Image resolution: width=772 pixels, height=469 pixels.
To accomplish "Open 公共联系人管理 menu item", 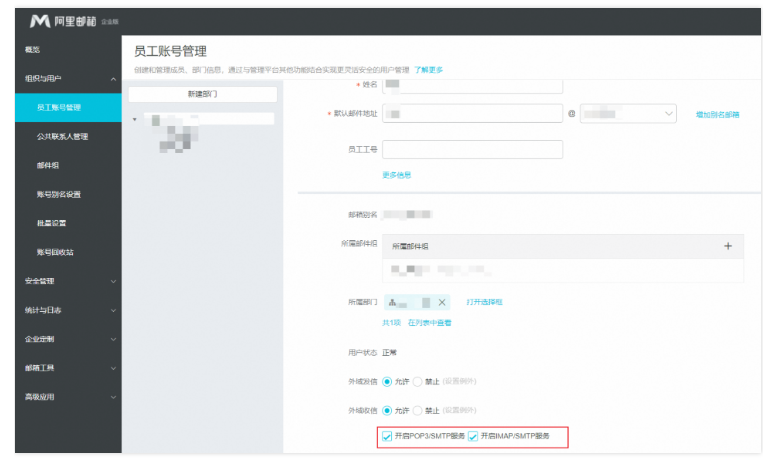I will 63,136.
